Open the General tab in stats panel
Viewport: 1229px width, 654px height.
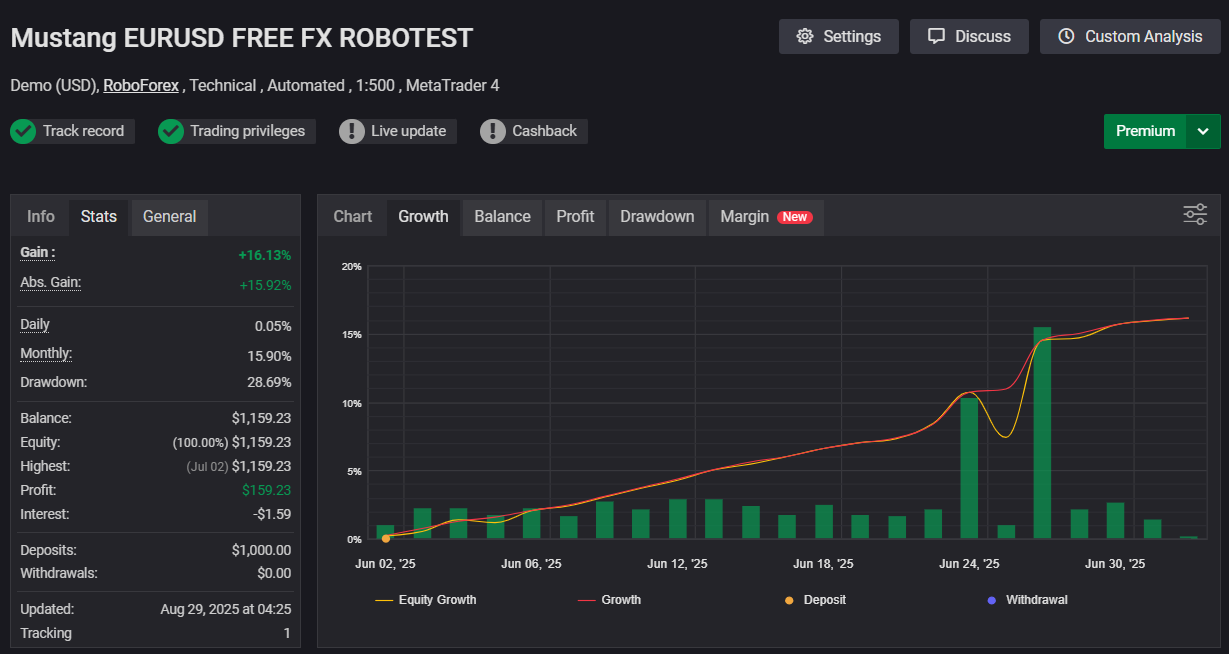click(169, 217)
